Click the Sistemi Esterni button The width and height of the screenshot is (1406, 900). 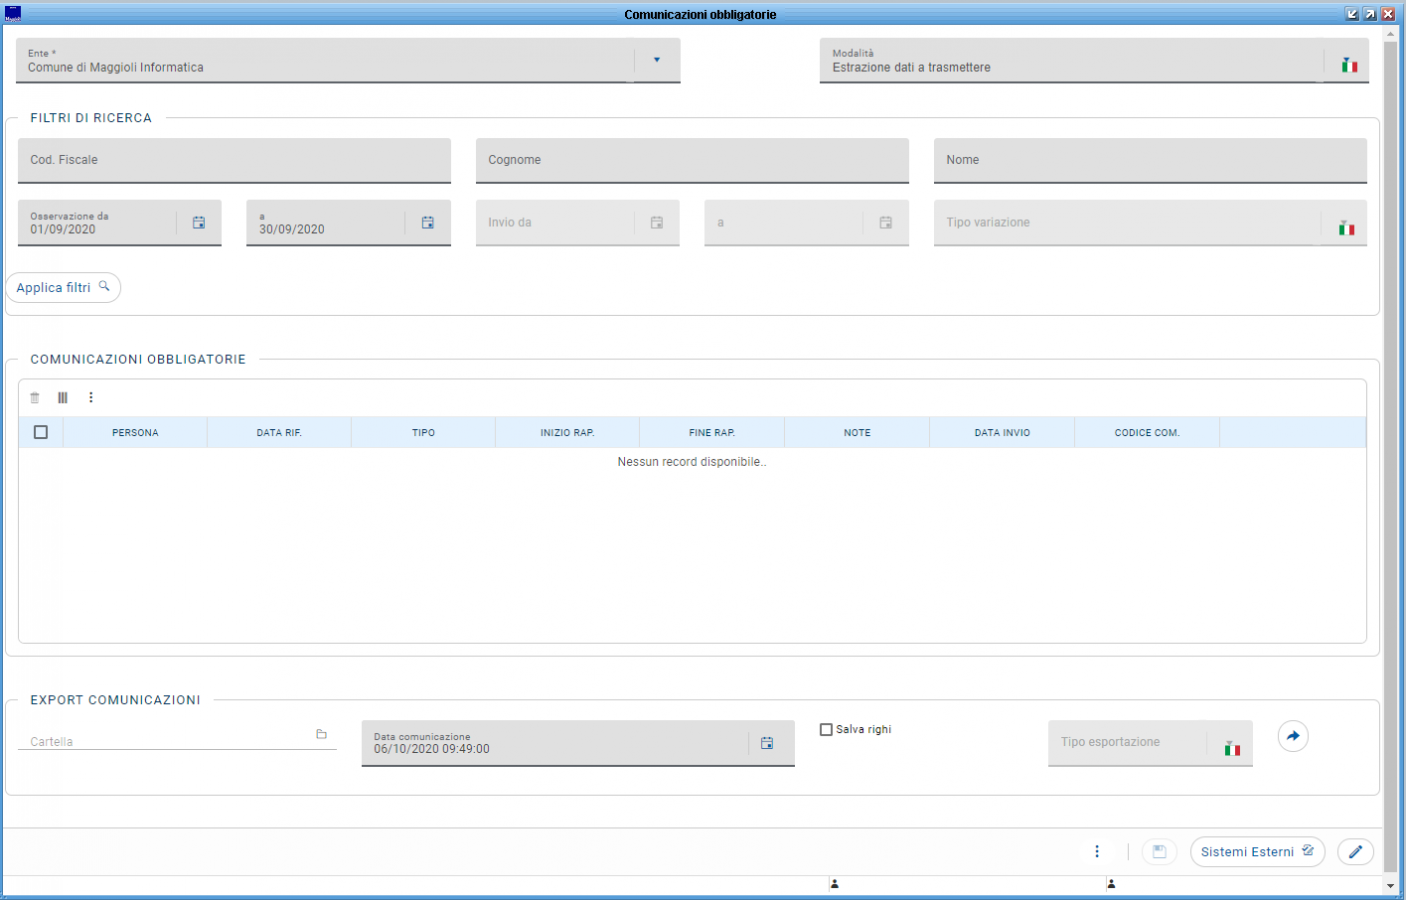pos(1256,852)
